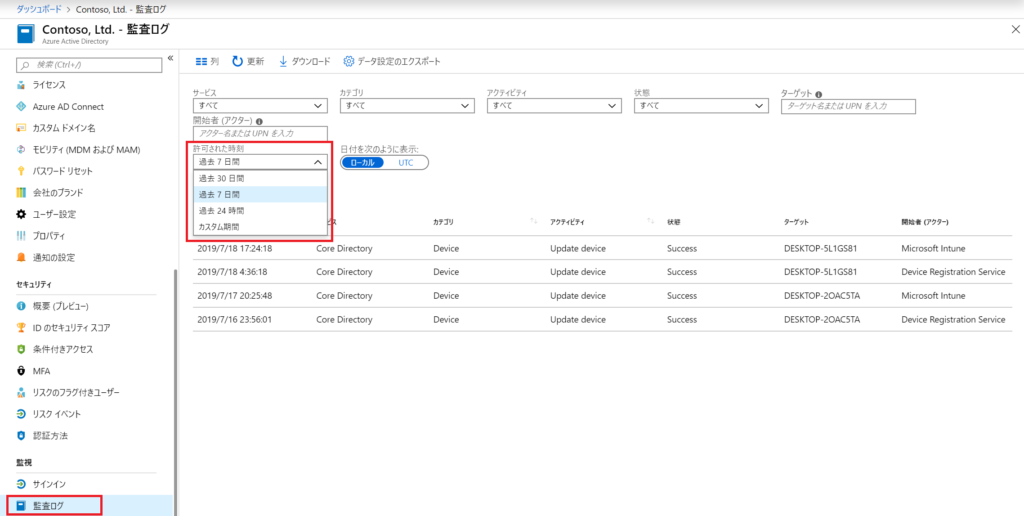Click the カスタム ドメイン名 icon
Viewport: 1024px width, 516px height.
[21, 128]
